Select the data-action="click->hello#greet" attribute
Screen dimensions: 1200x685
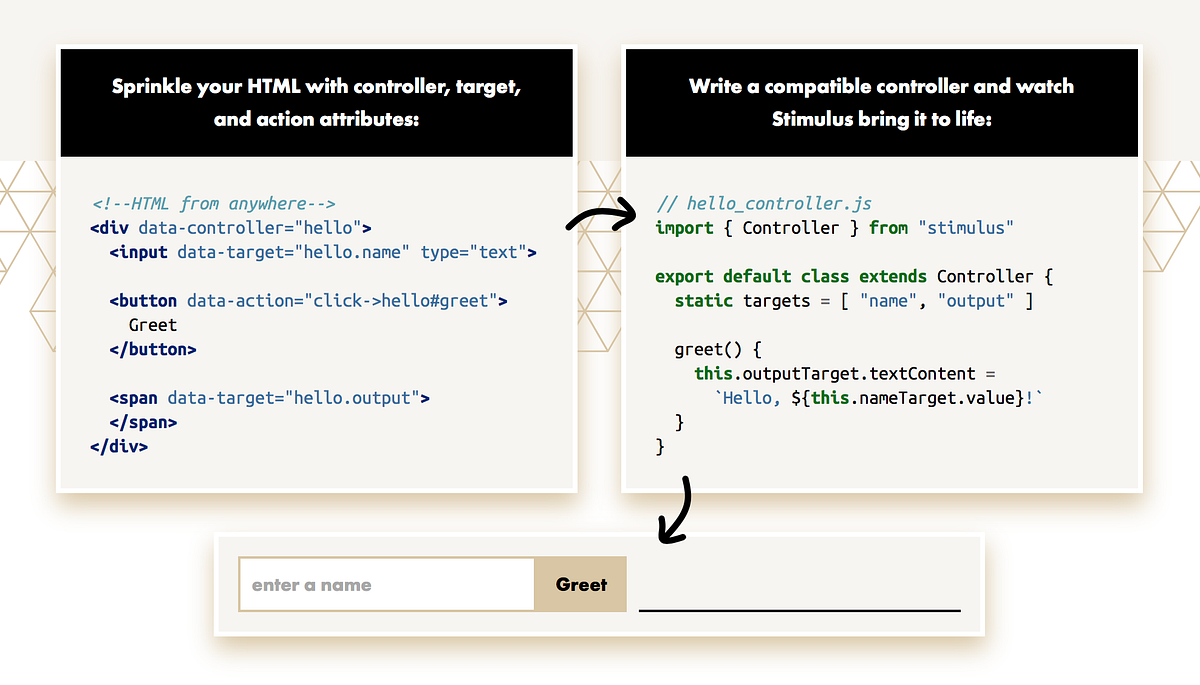[340, 300]
